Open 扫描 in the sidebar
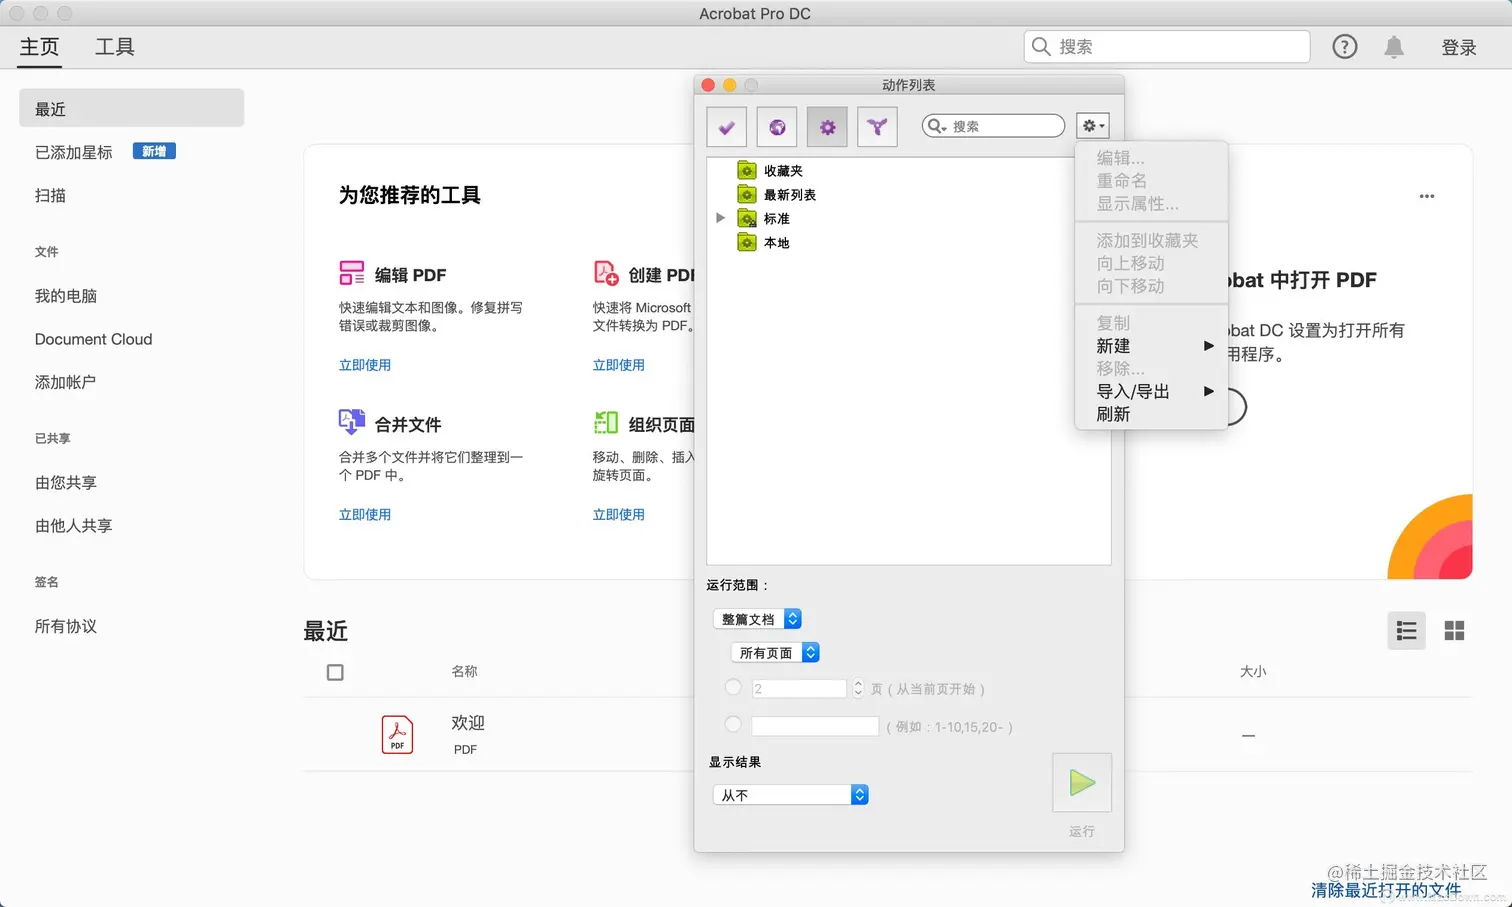The width and height of the screenshot is (1512, 907). pos(50,196)
